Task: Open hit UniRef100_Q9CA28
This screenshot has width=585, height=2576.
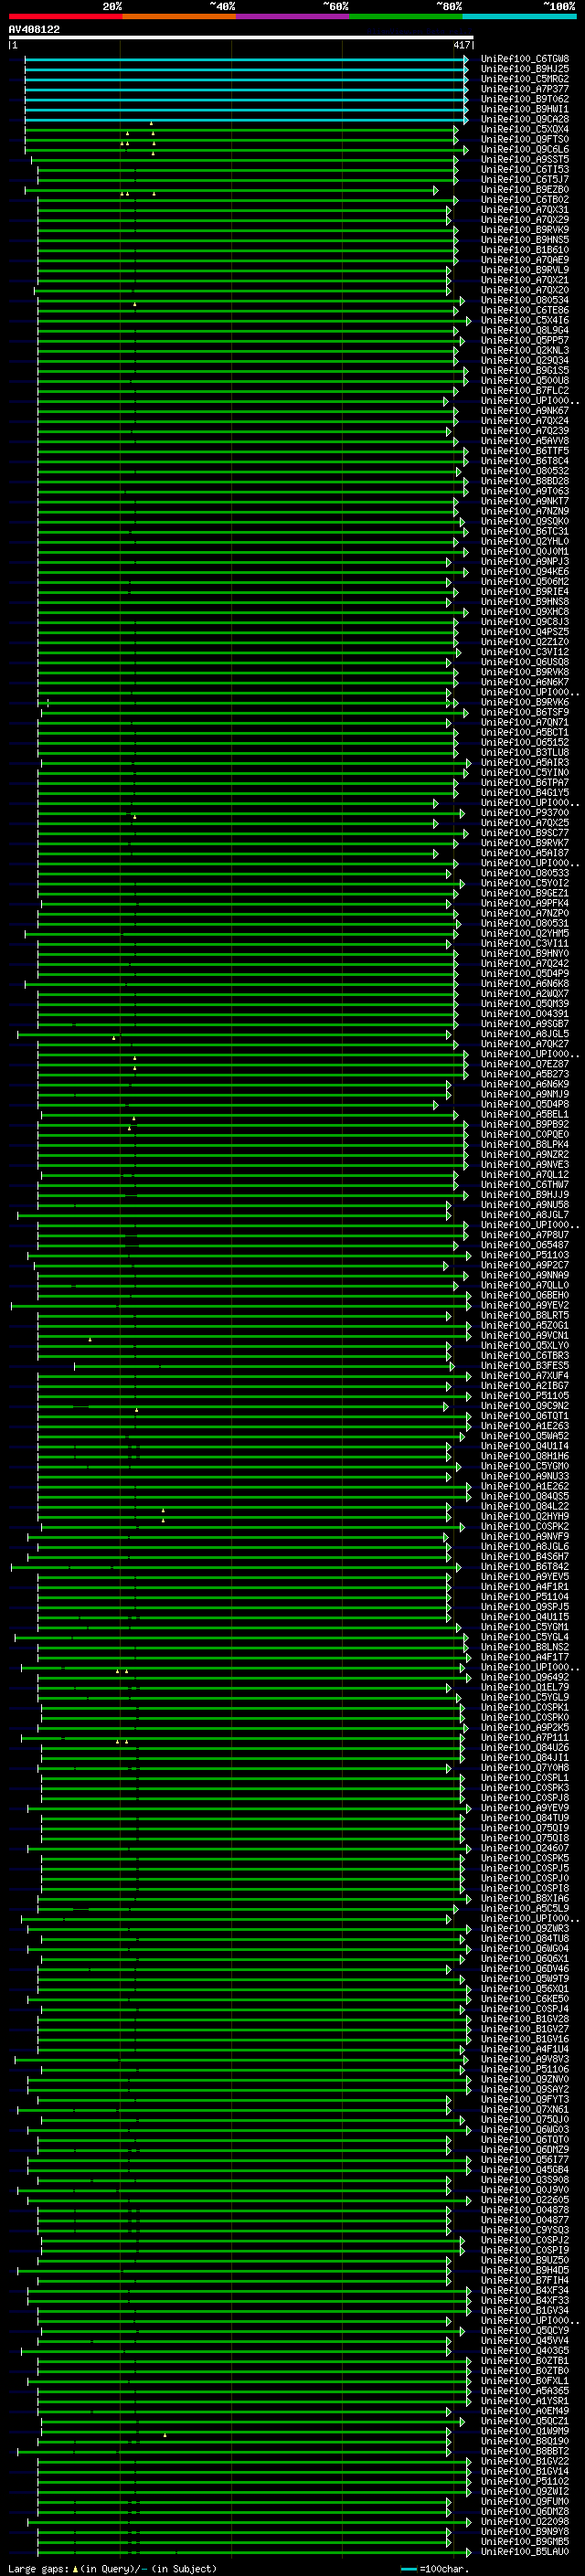Action: (x=525, y=119)
